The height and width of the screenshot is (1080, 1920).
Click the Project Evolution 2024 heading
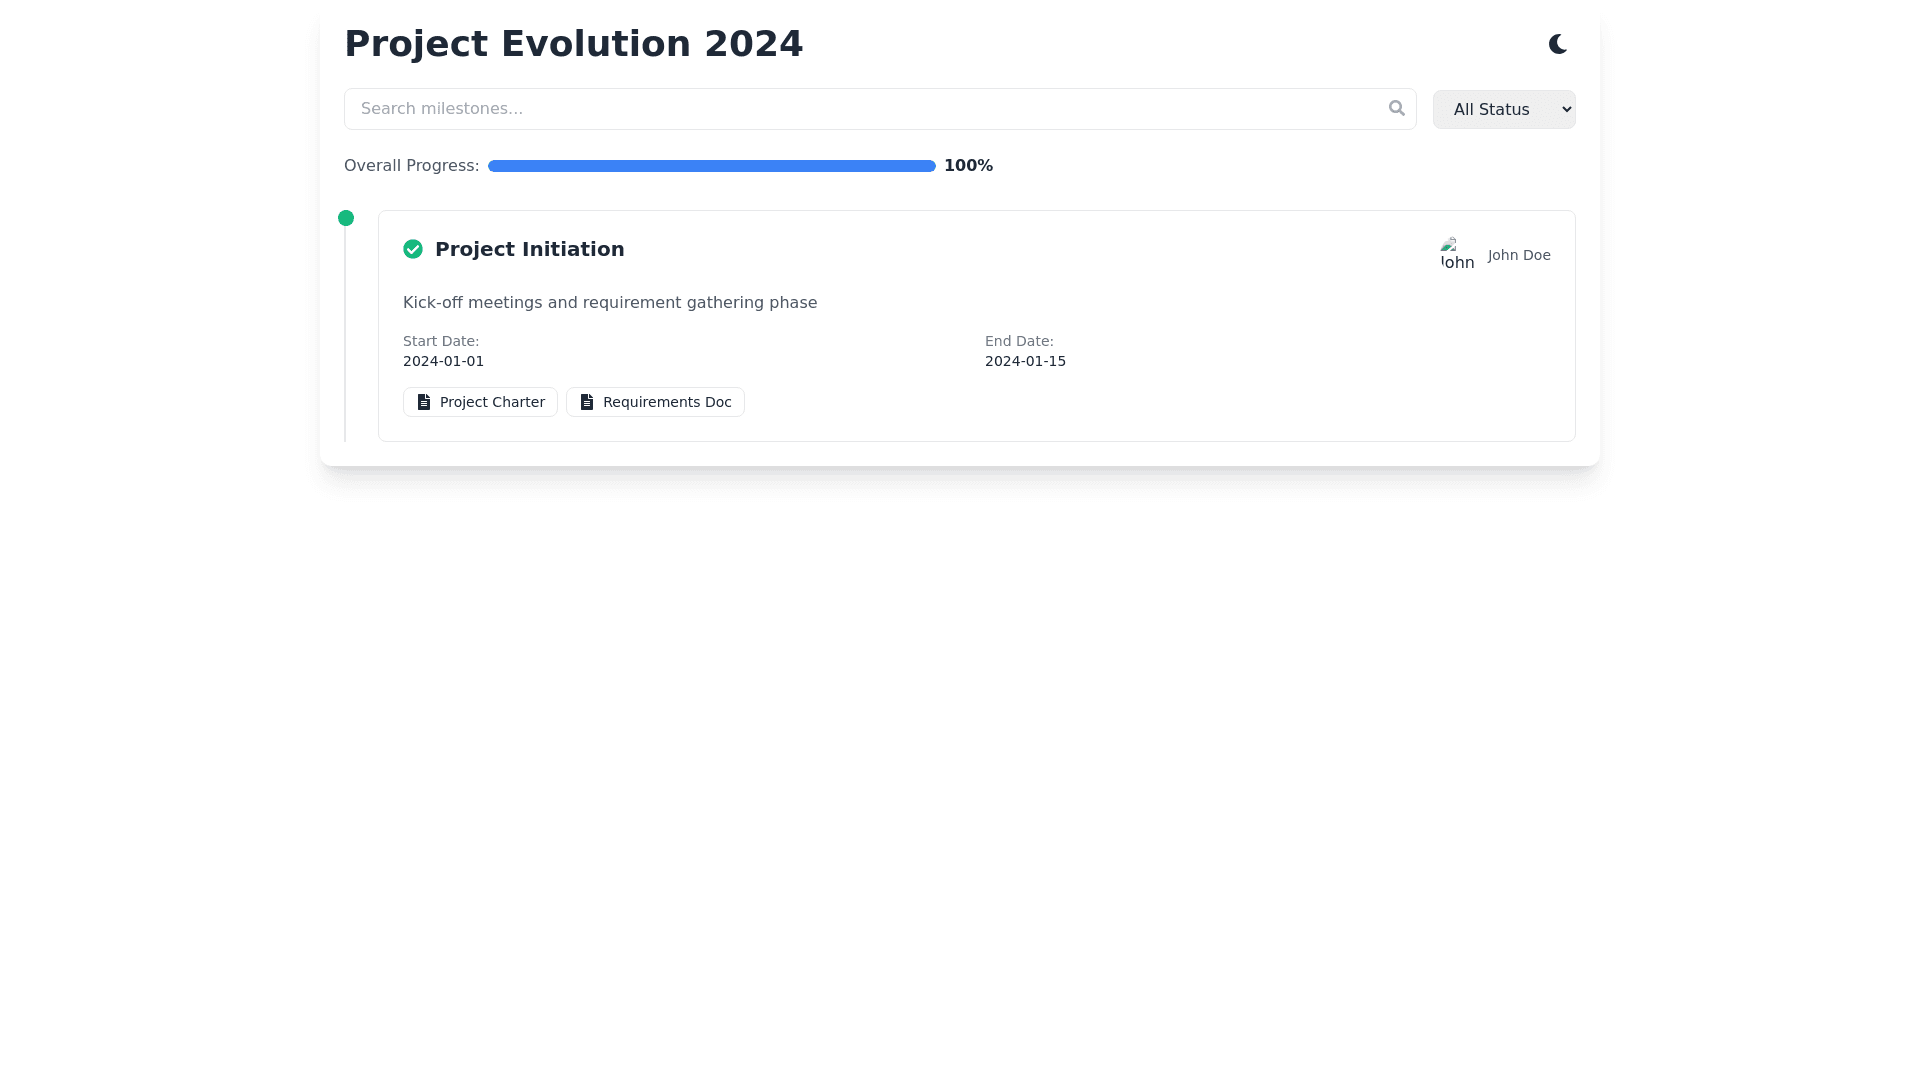coord(573,44)
